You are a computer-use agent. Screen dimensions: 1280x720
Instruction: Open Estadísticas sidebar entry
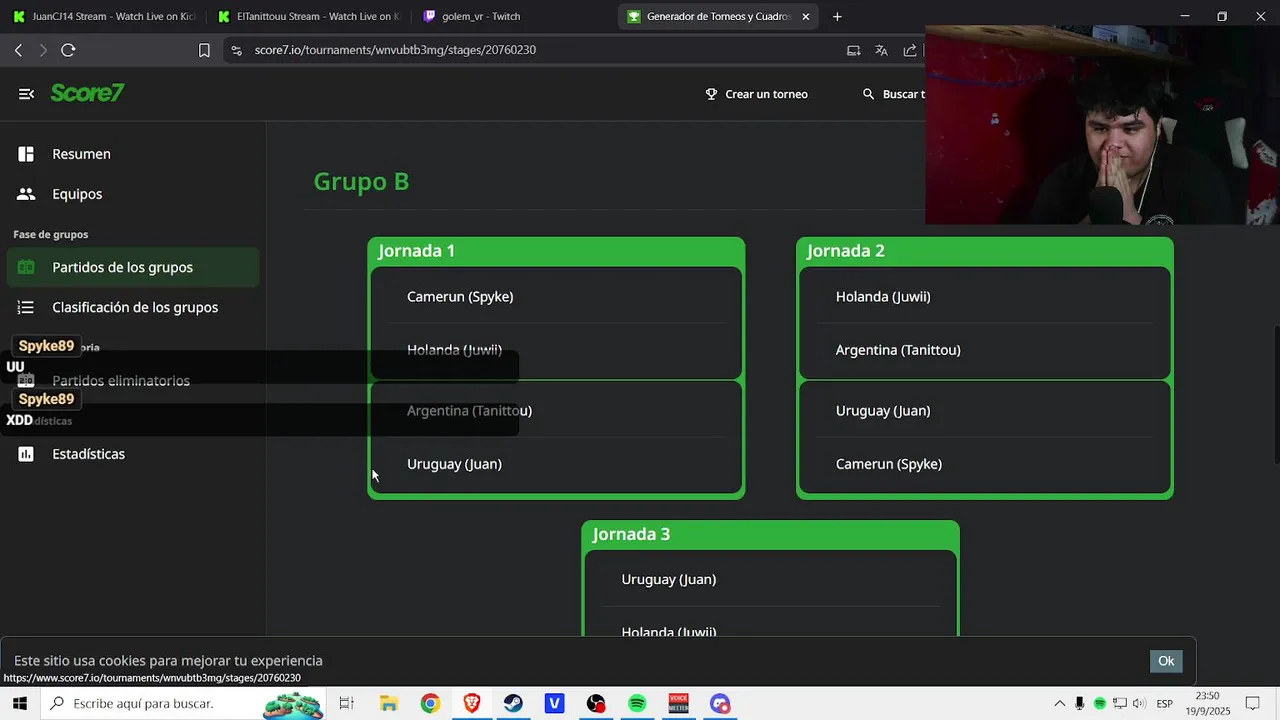[x=88, y=454]
